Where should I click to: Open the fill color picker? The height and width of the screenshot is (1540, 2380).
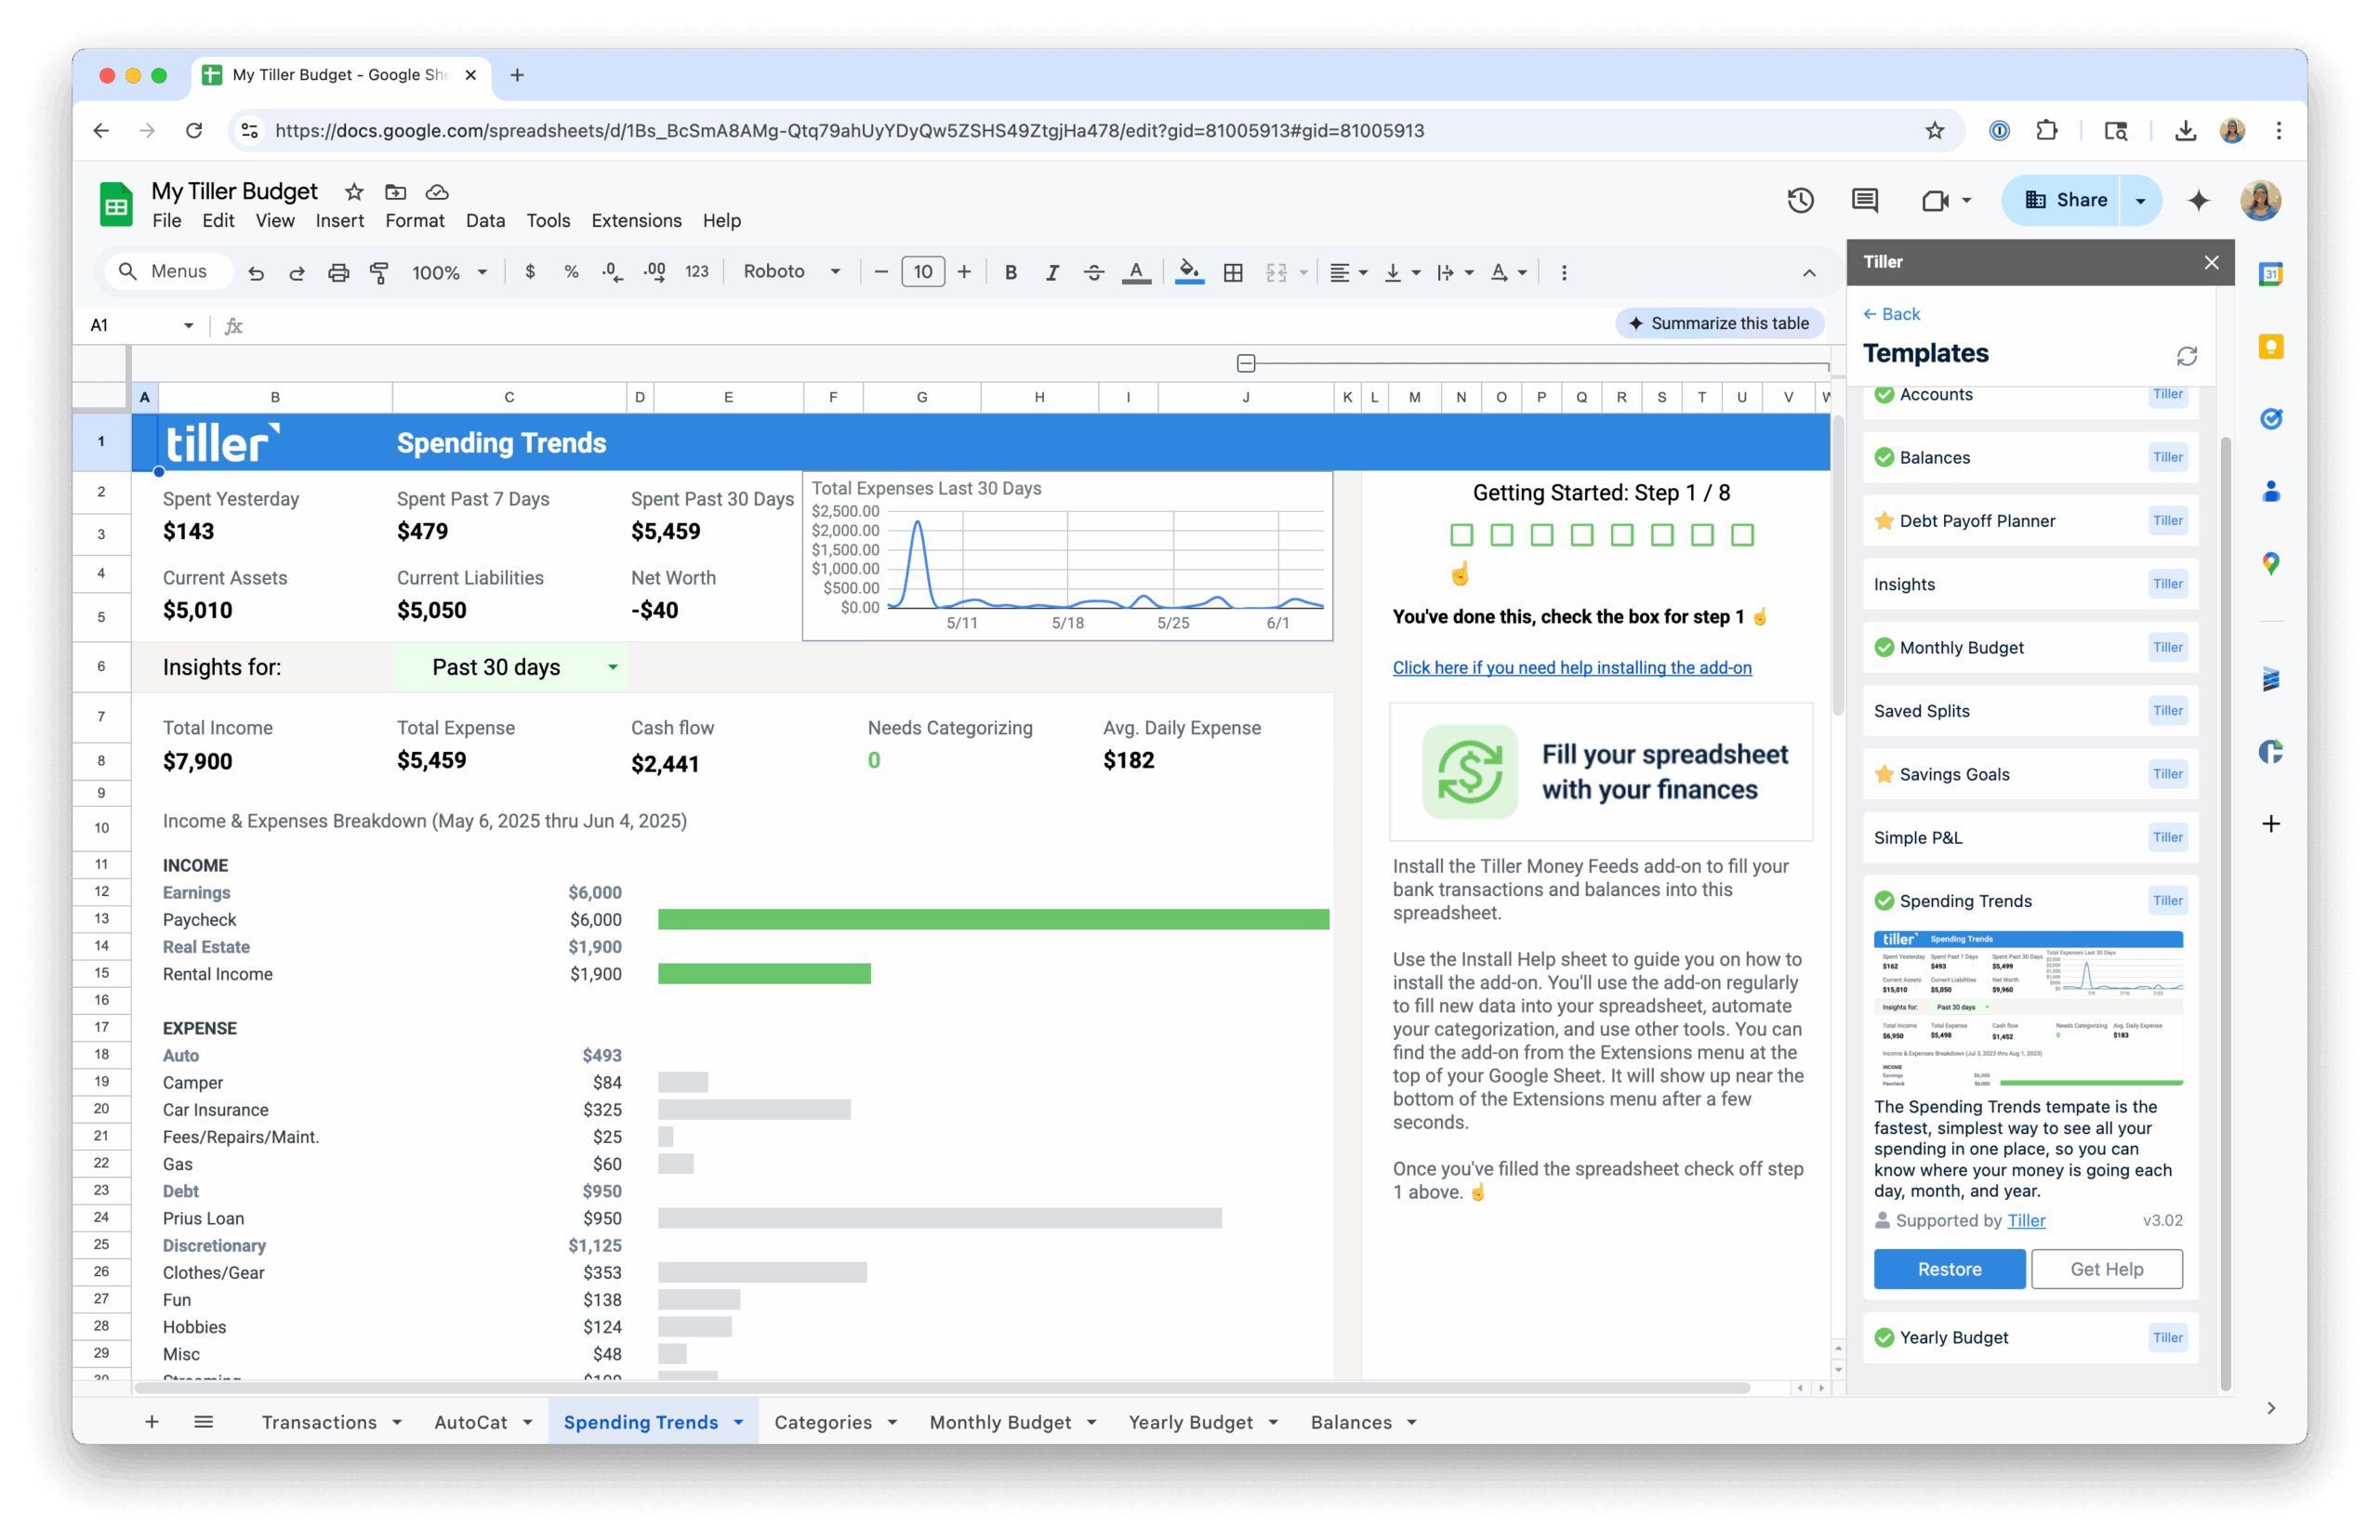(x=1188, y=272)
